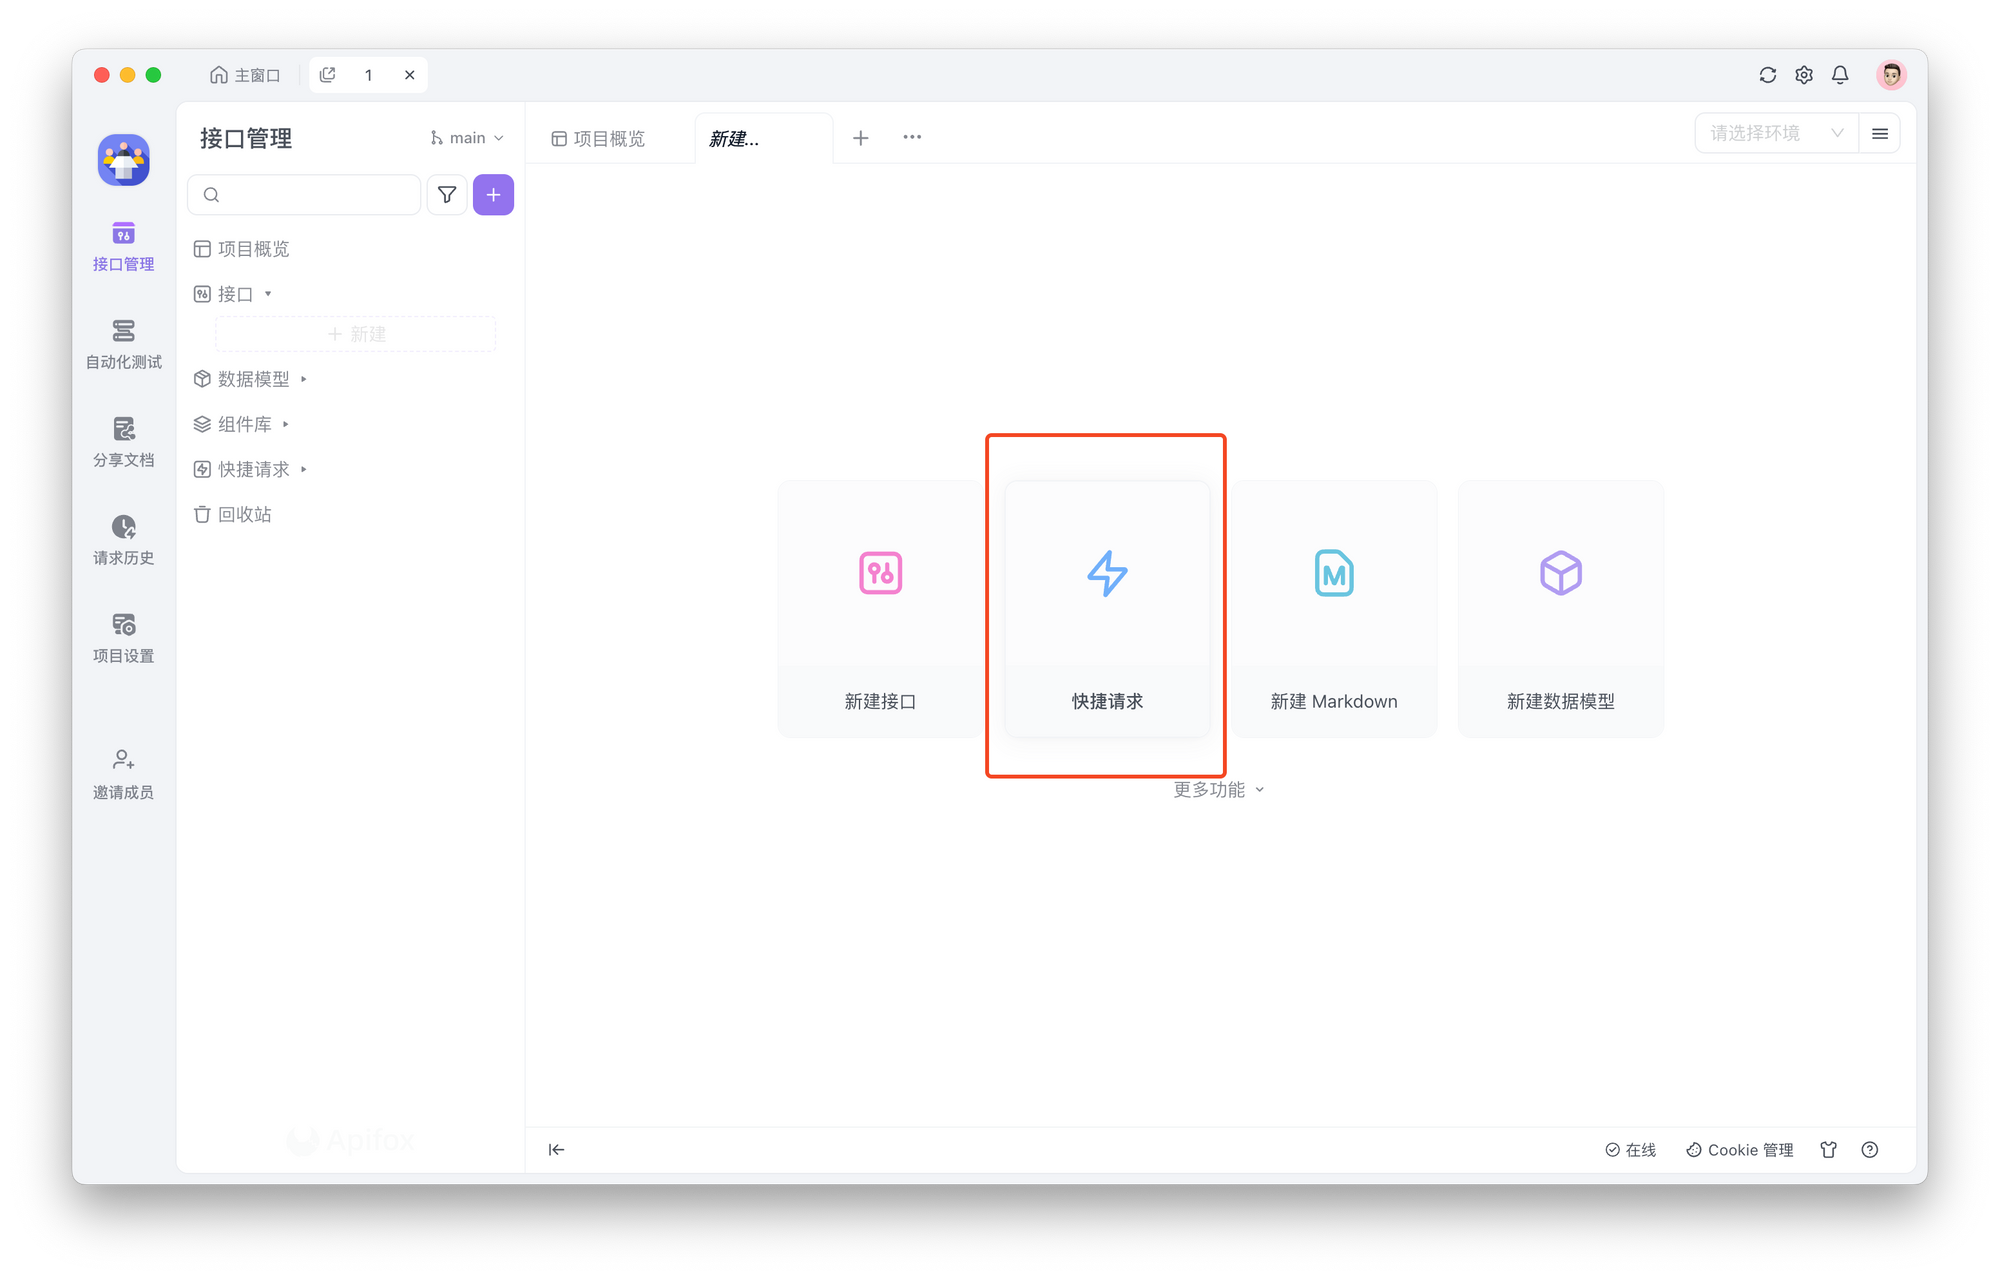Viewport: 2000px width, 1280px height.
Task: Click the project logo avatar icon
Action: 124,160
